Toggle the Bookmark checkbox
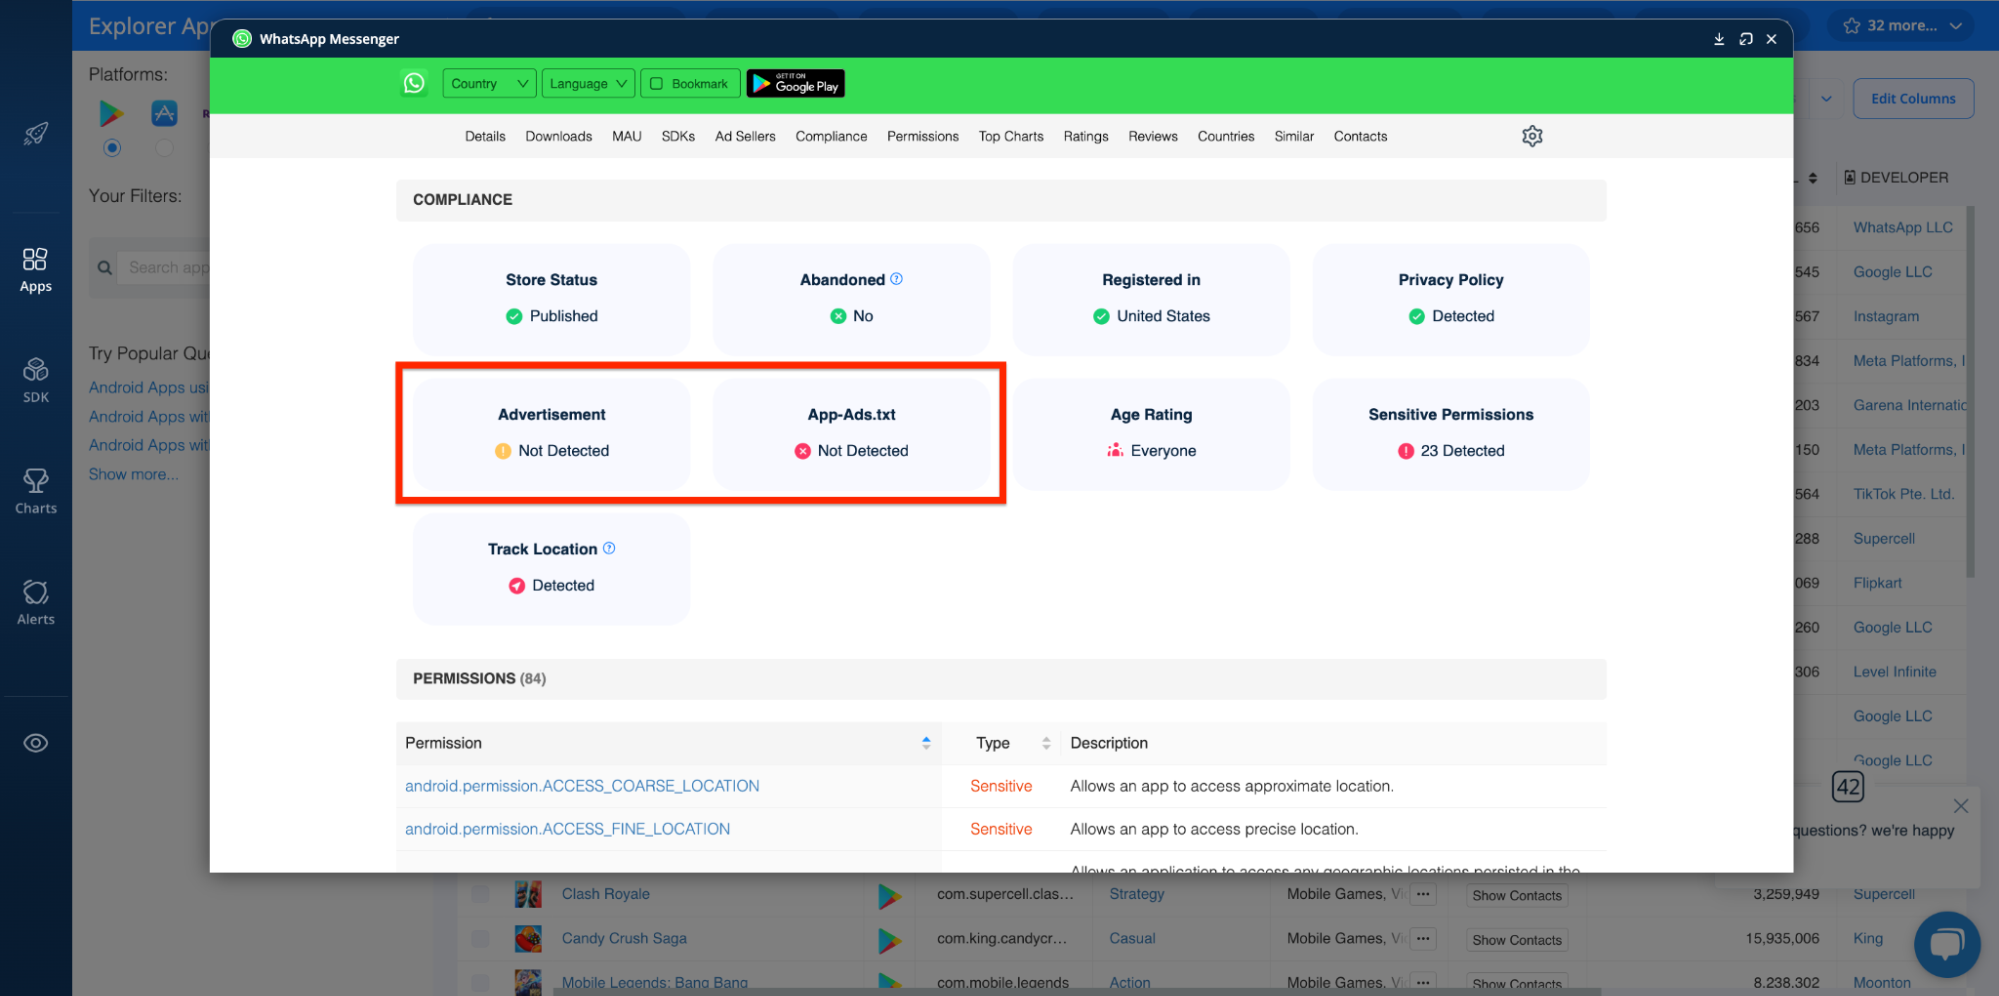The height and width of the screenshot is (996, 1999). pyautogui.click(x=657, y=84)
